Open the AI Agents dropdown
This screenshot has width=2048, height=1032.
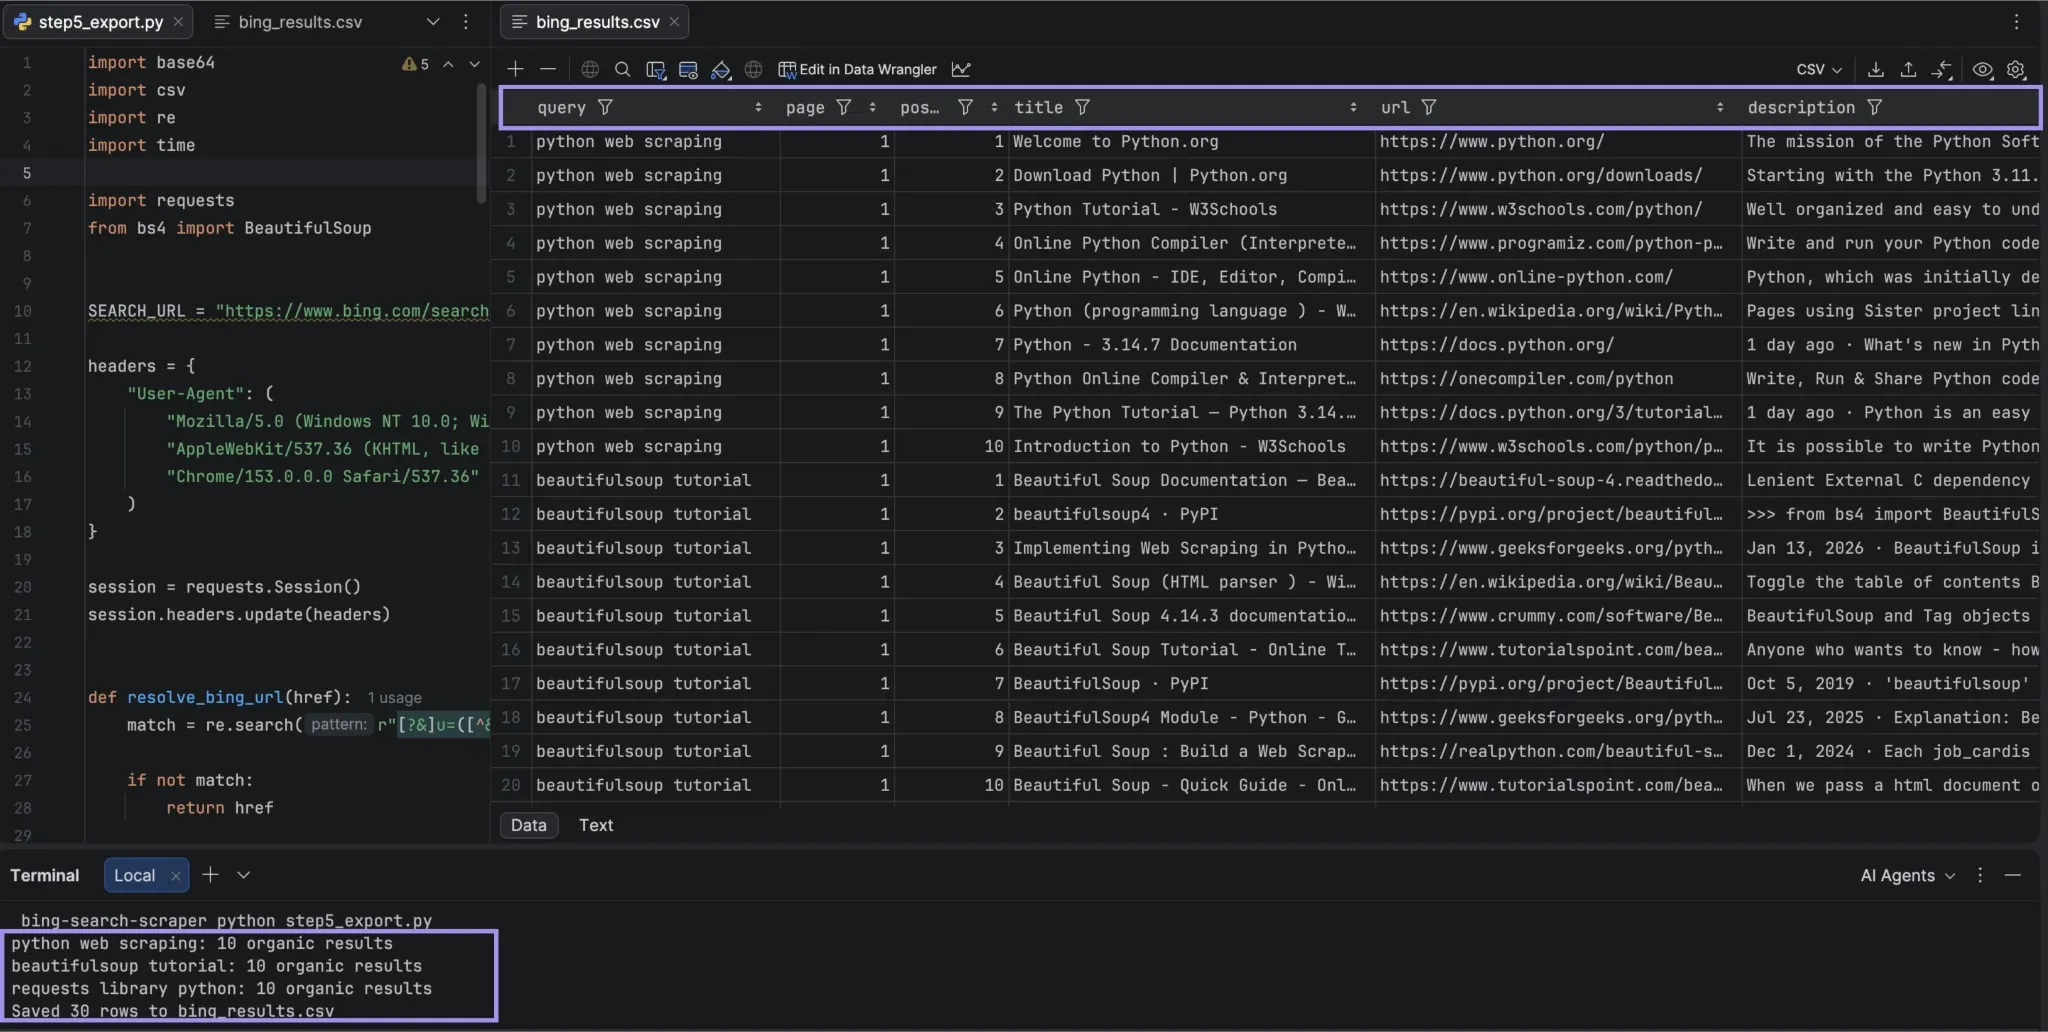(1907, 875)
